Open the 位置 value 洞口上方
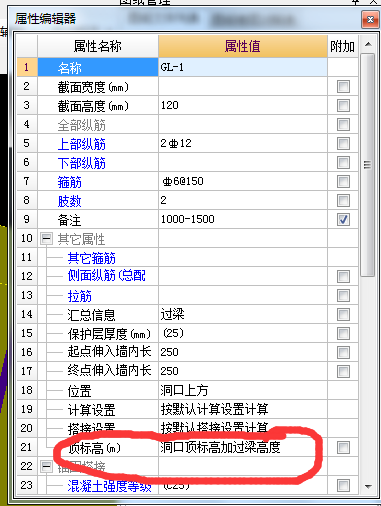Screen dimensions: 381x506 243,390
